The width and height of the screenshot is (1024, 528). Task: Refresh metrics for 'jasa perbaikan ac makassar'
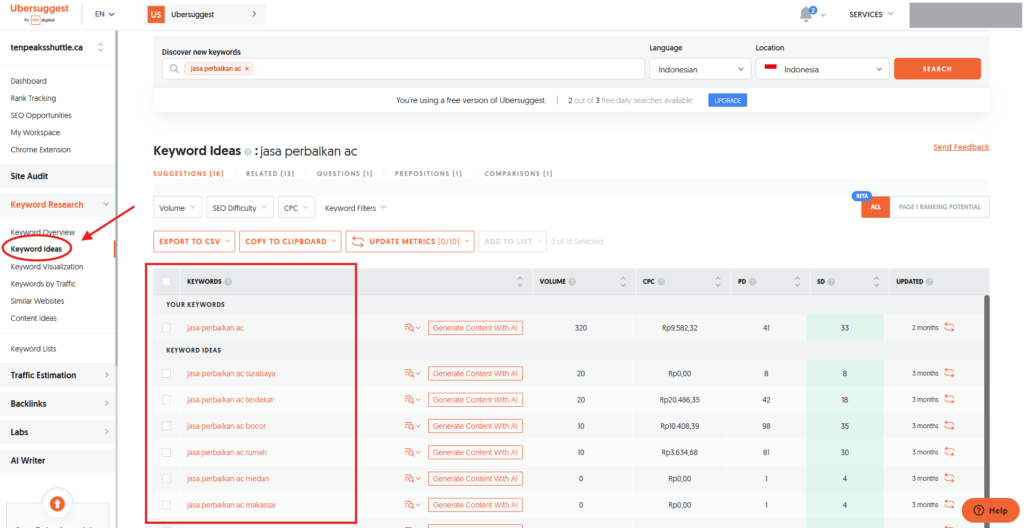[x=949, y=504]
